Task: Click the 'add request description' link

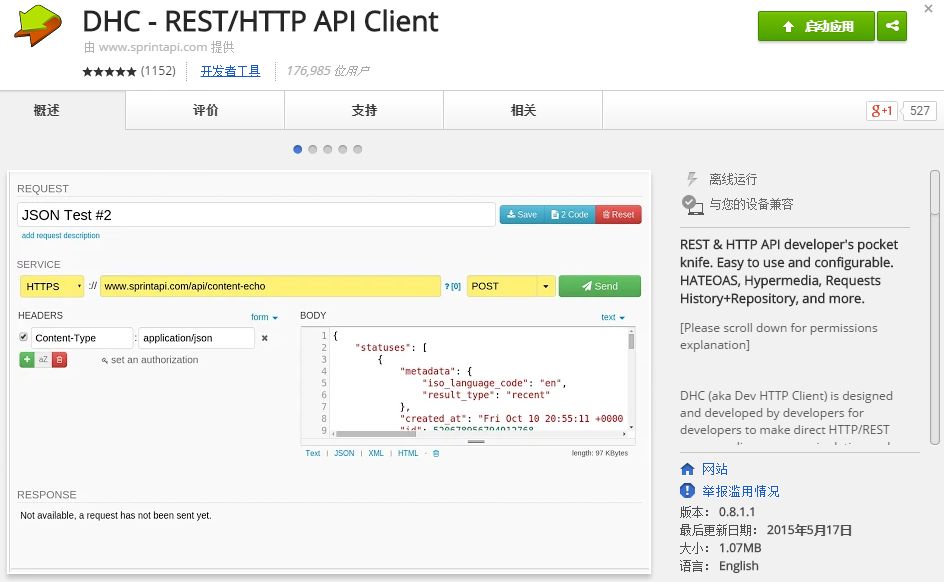Action: pyautogui.click(x=61, y=235)
